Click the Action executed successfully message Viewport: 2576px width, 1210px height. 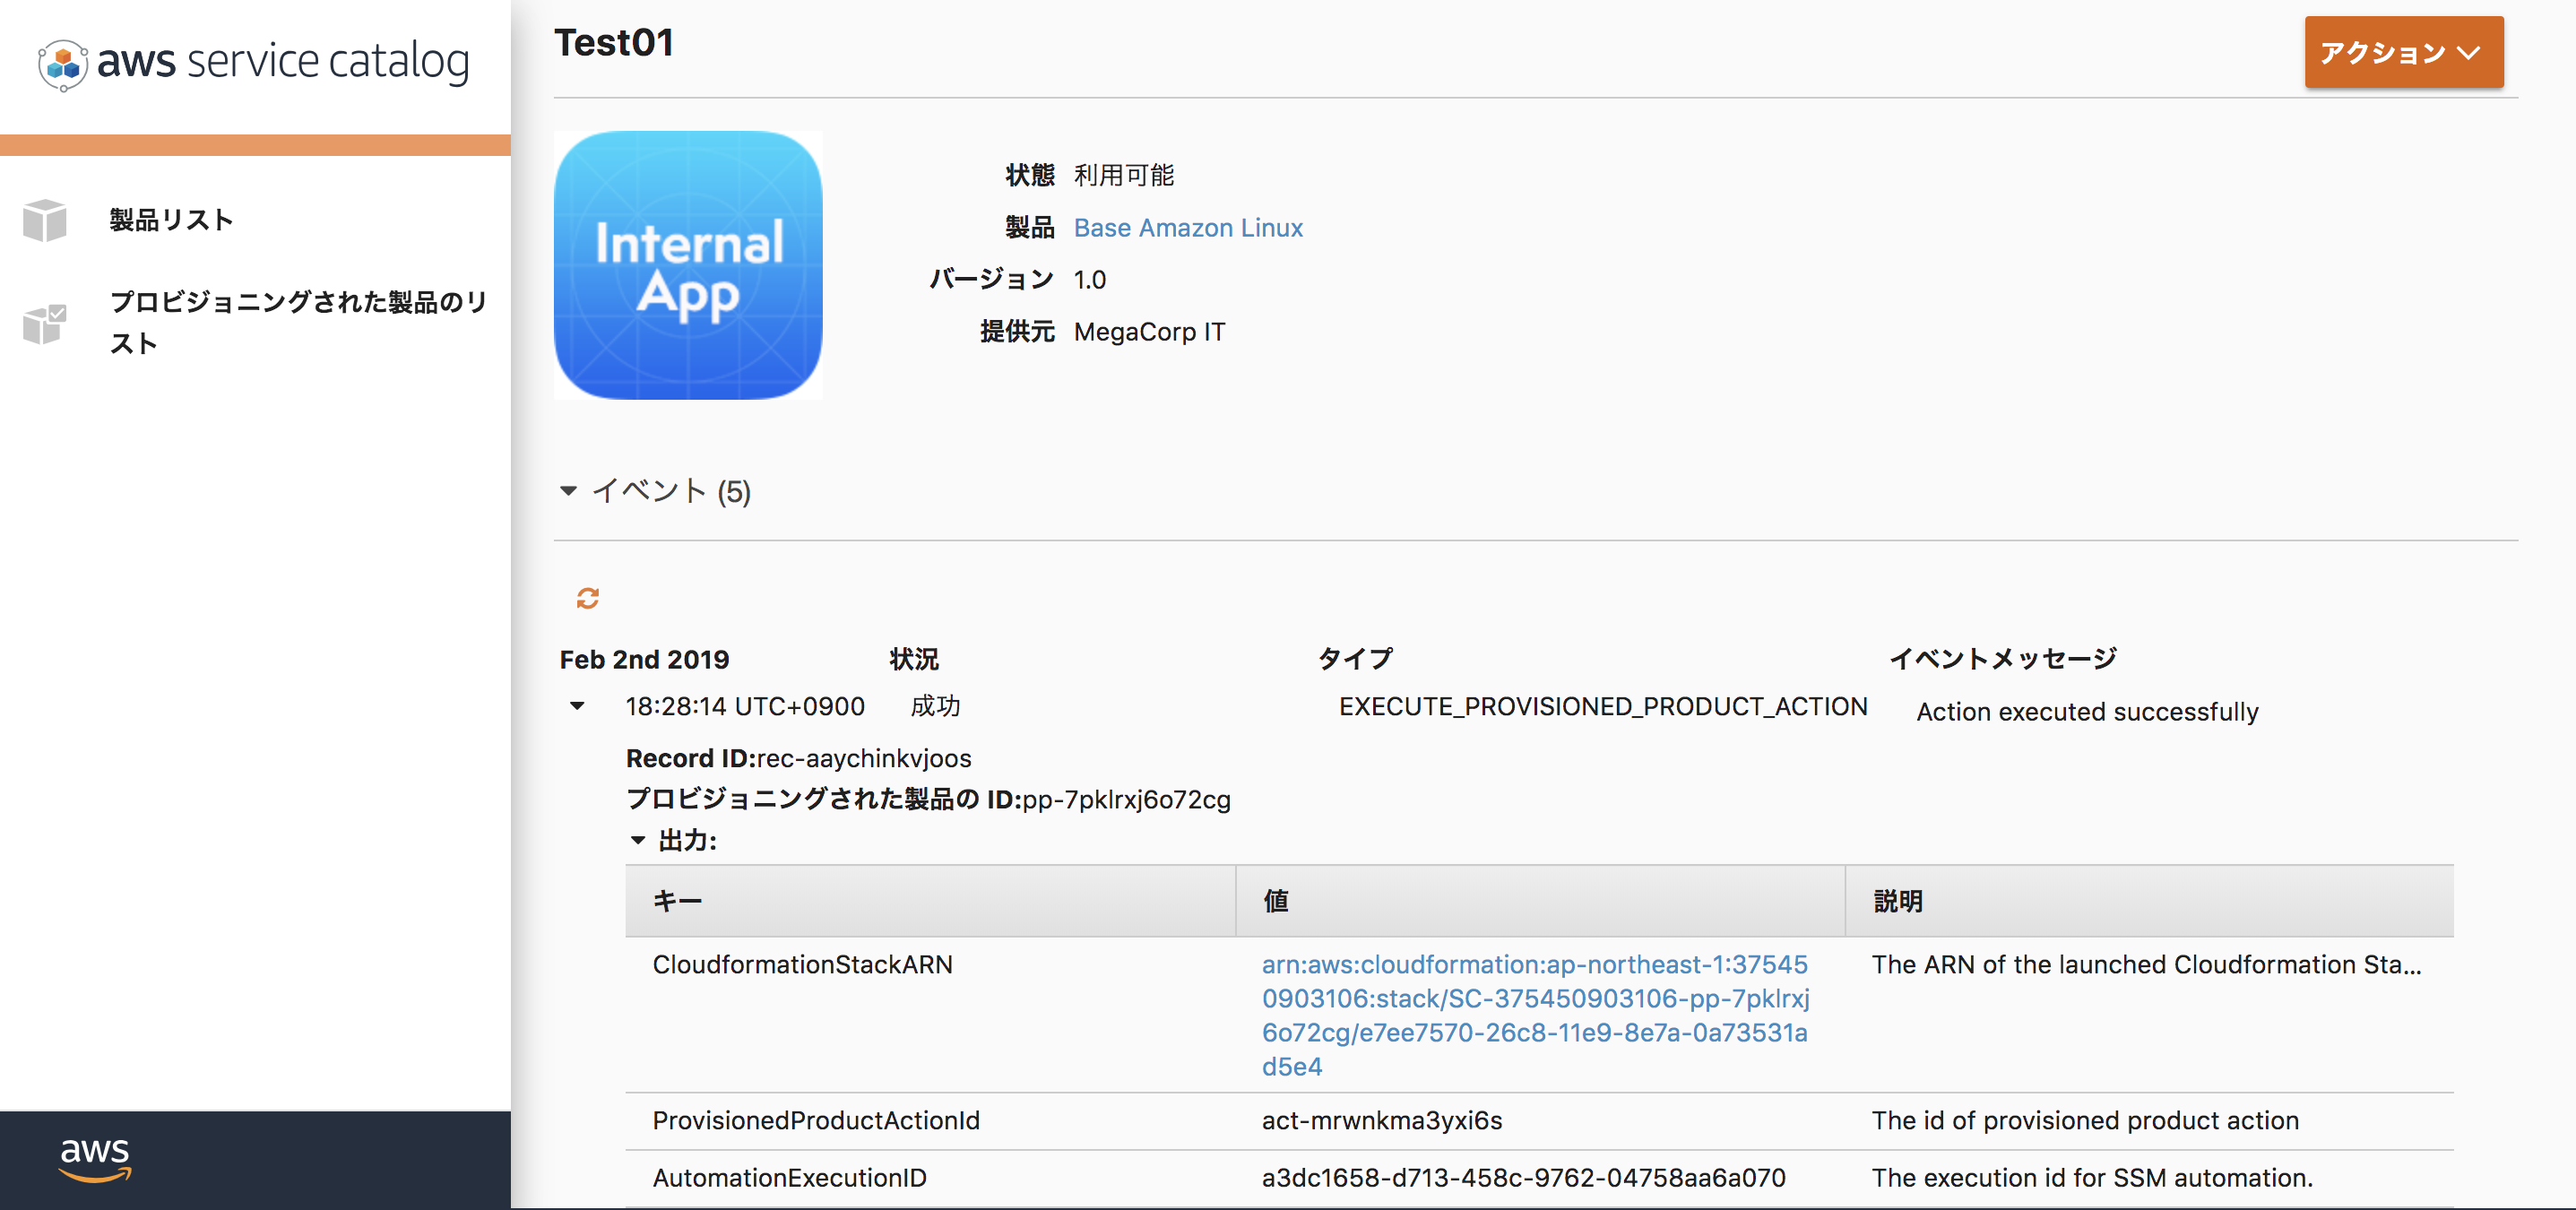pyautogui.click(x=2087, y=712)
